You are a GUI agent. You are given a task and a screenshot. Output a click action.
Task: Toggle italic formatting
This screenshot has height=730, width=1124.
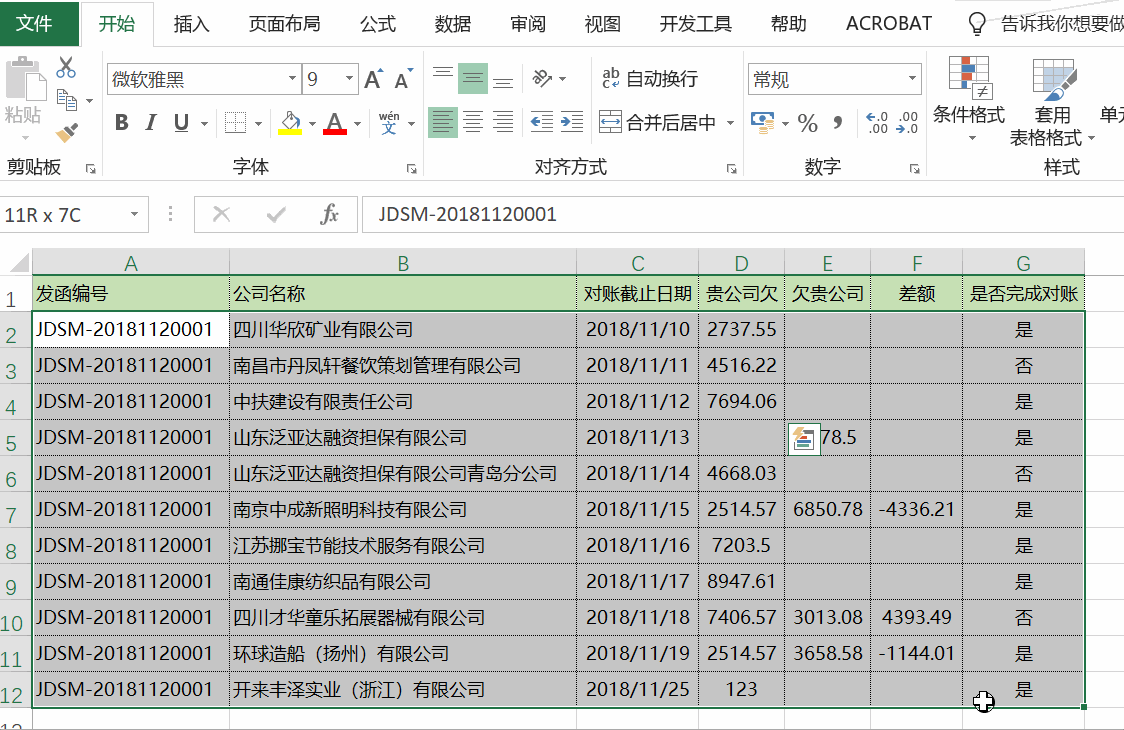[x=151, y=123]
